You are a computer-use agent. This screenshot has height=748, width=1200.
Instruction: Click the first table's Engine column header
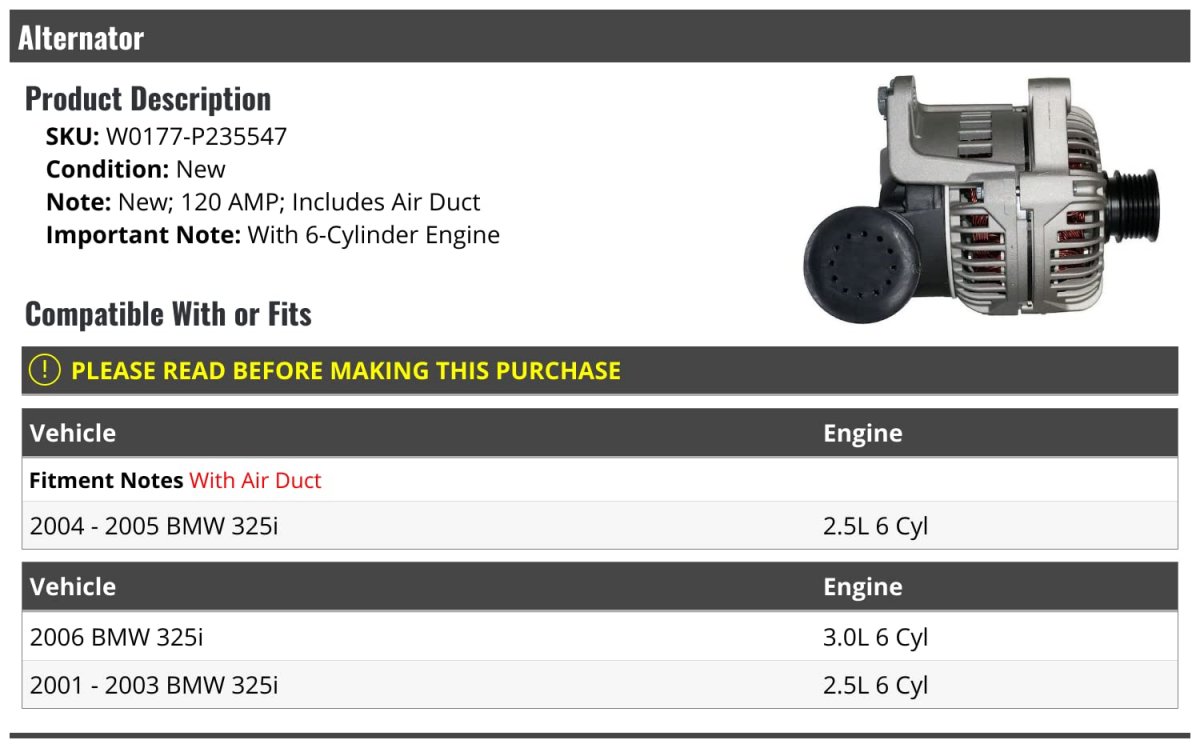[862, 433]
